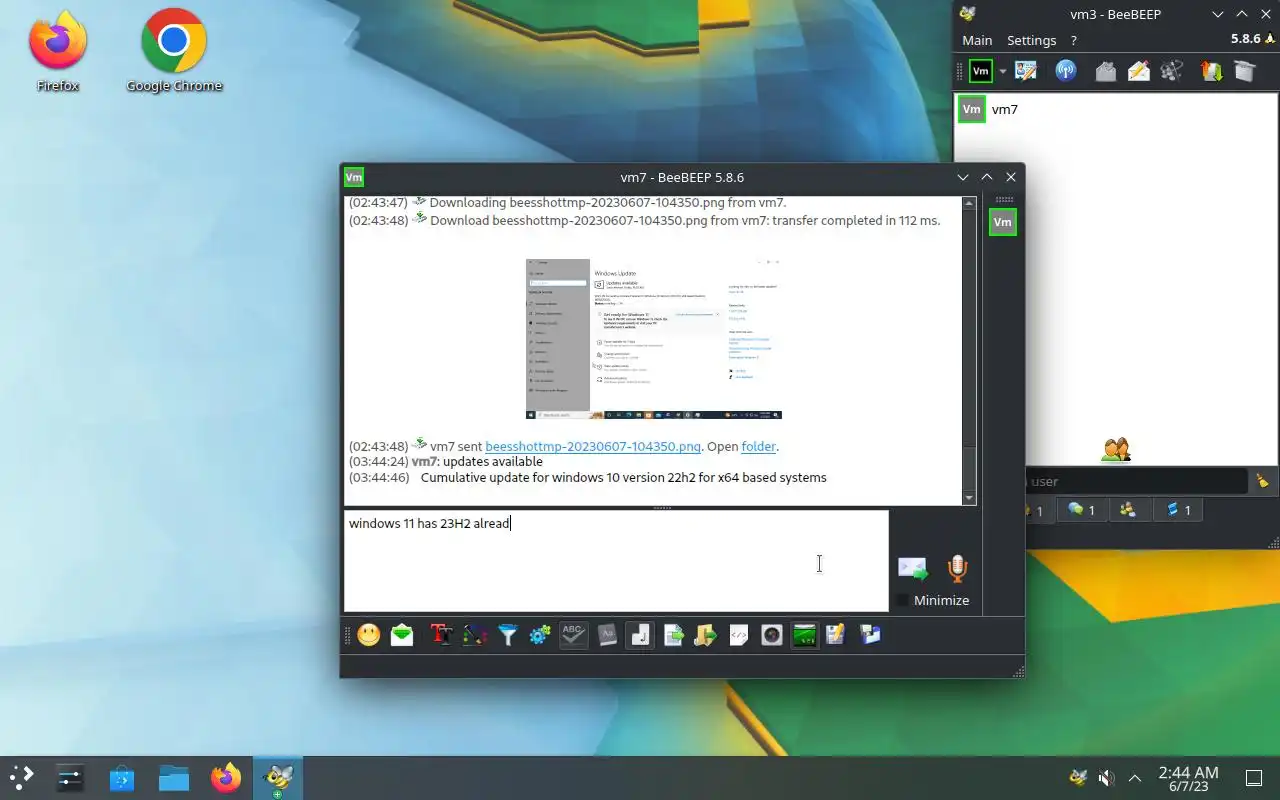Click the floppy-folder icon at toolbar end

pos(870,635)
